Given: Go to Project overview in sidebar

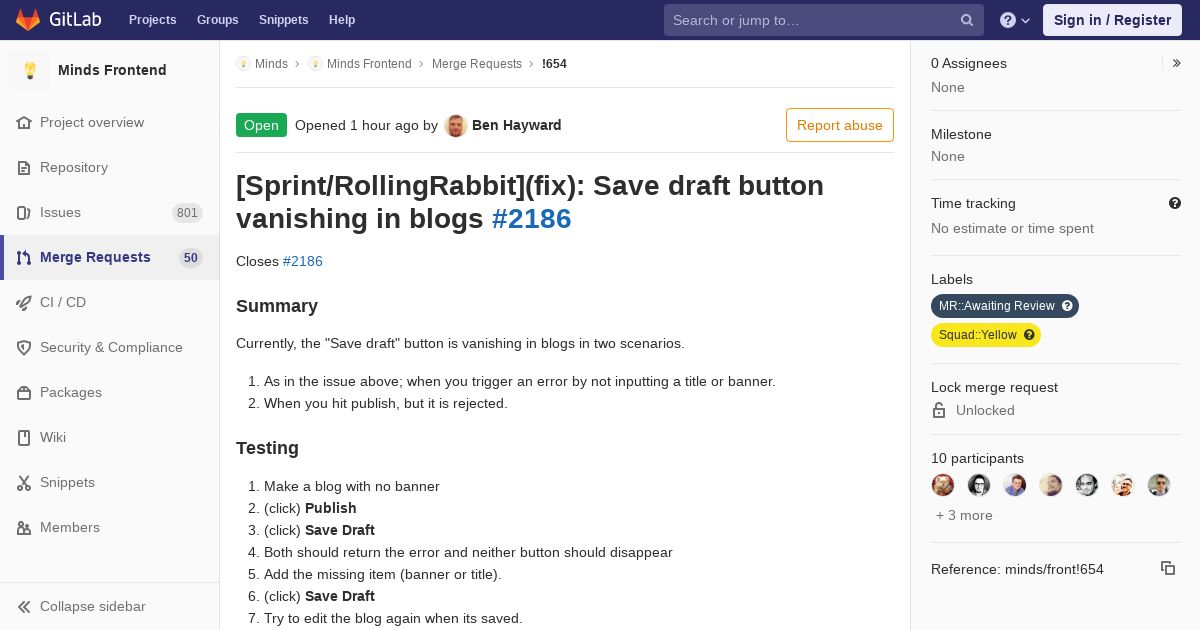Looking at the screenshot, I should [110, 123].
